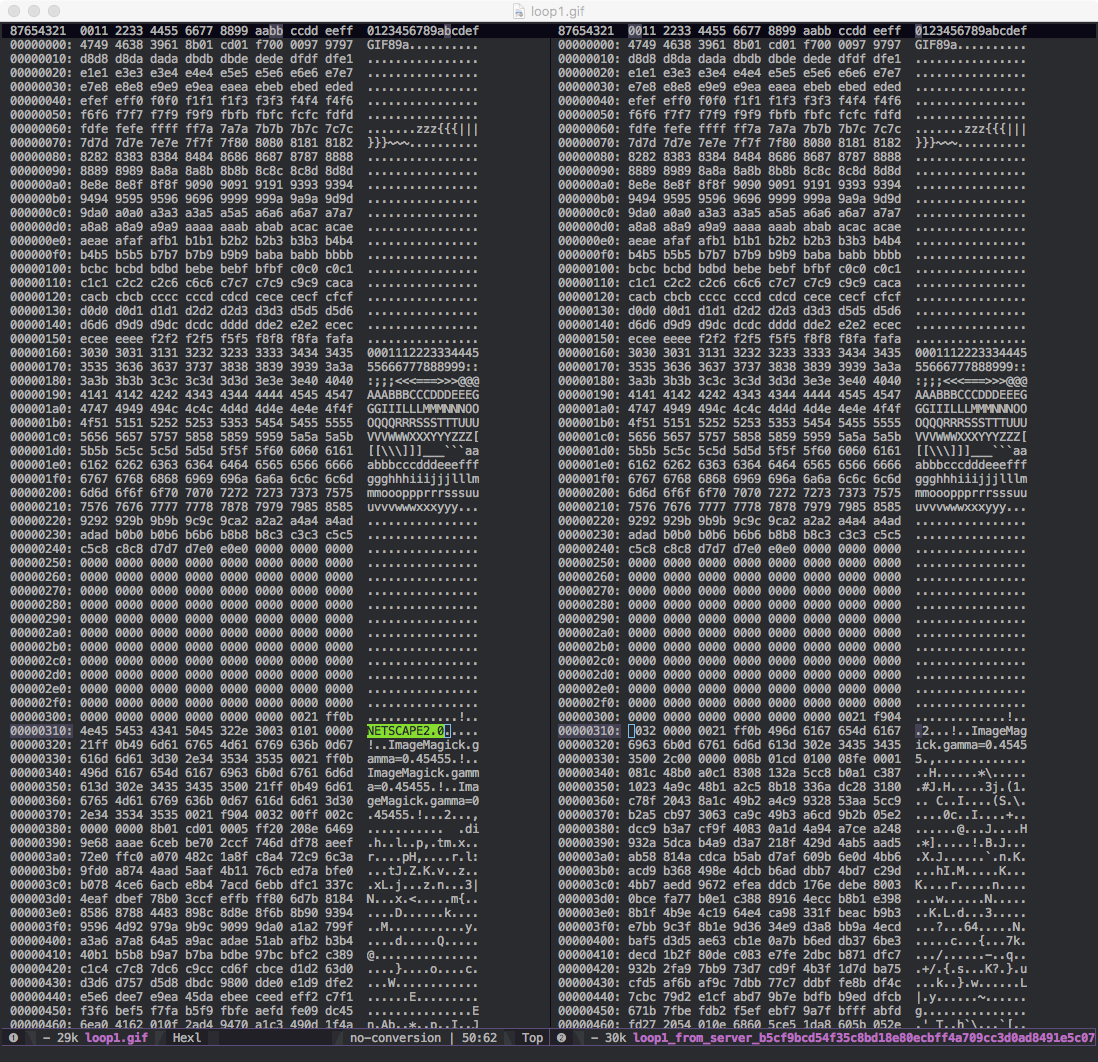Screen dimensions: 1098x1062
Task: Click the 50:62 cursor position indicator
Action: (x=479, y=1037)
